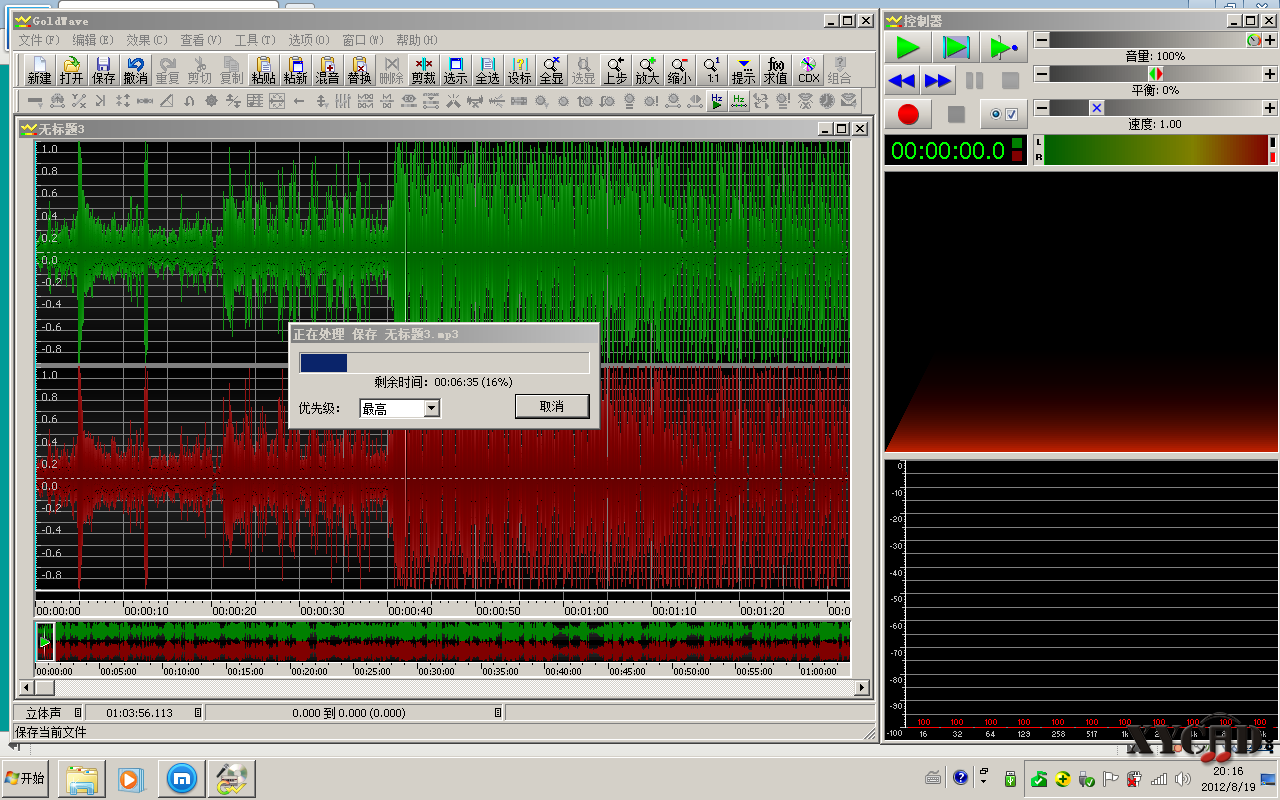
Task: Click the overview waveform strip
Action: pyautogui.click(x=443, y=641)
